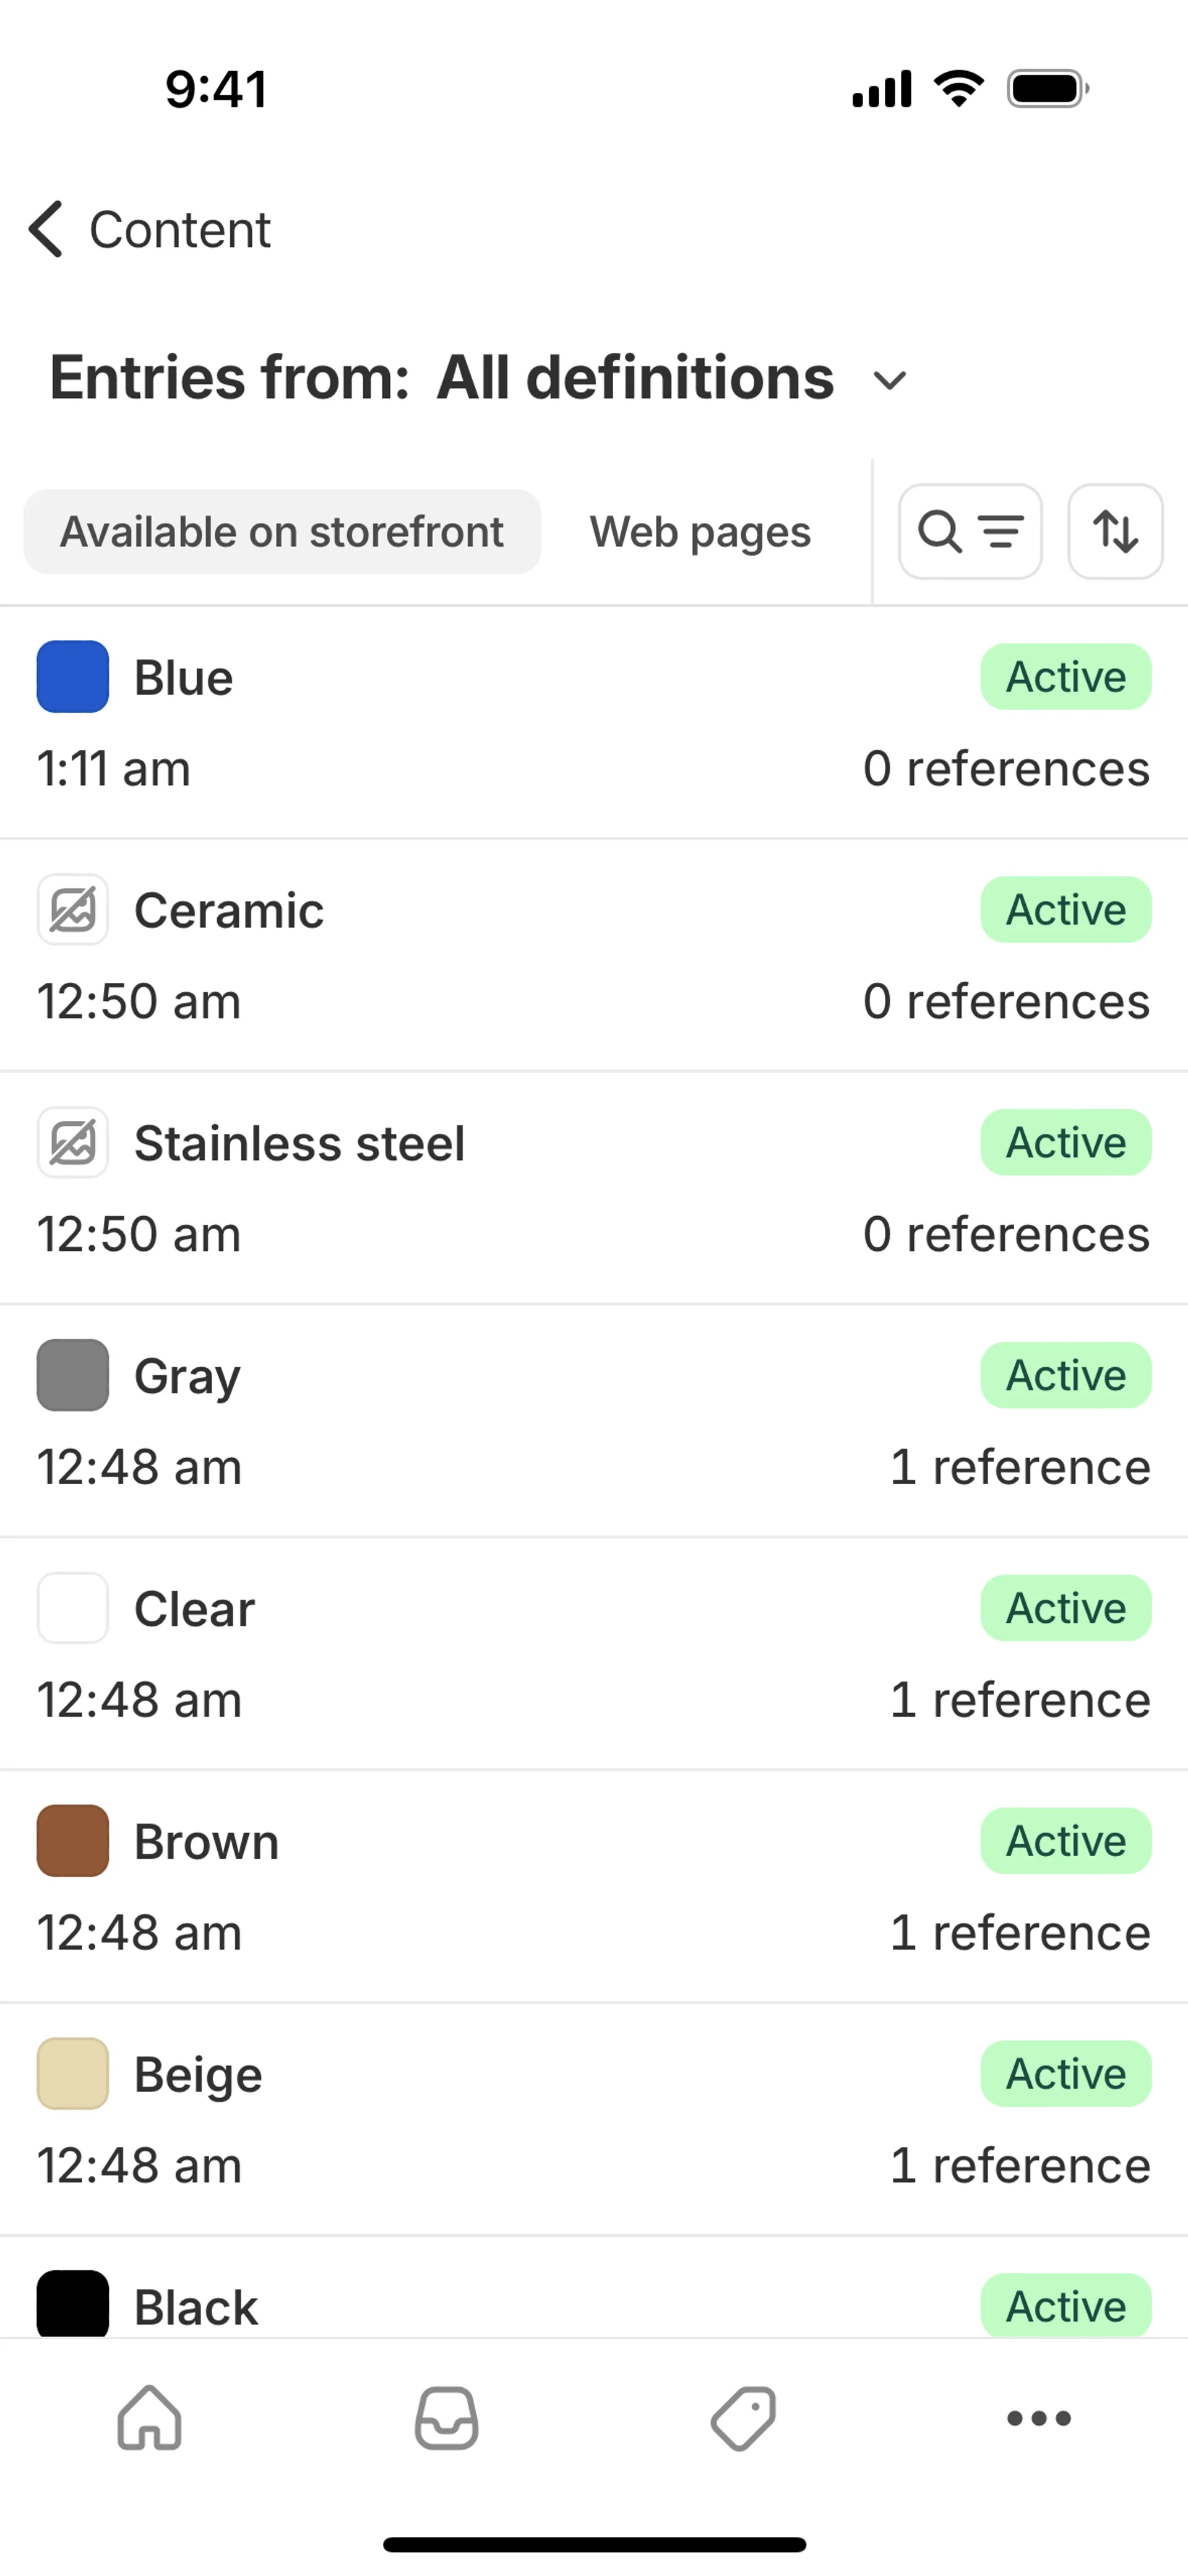
Task: Open the More options menu
Action: tap(1038, 2418)
